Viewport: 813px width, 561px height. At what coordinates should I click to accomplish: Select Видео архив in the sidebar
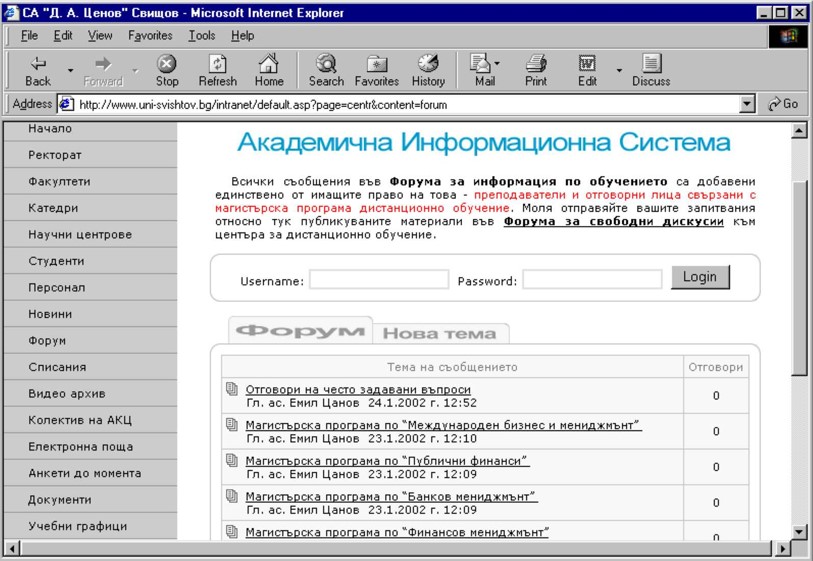(x=67, y=394)
